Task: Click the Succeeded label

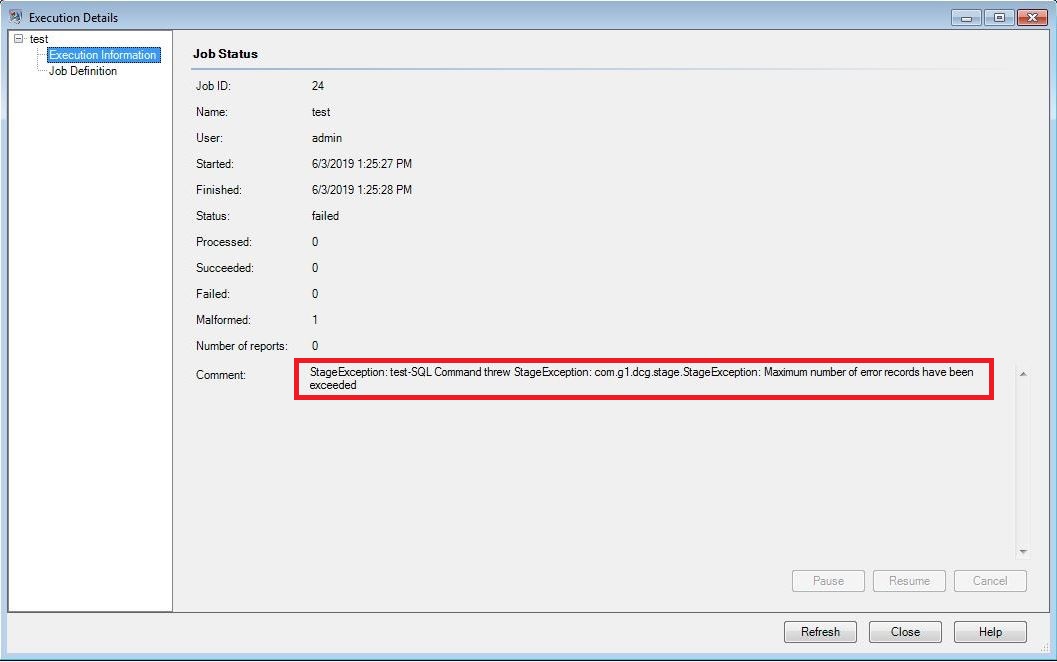Action: (x=225, y=268)
